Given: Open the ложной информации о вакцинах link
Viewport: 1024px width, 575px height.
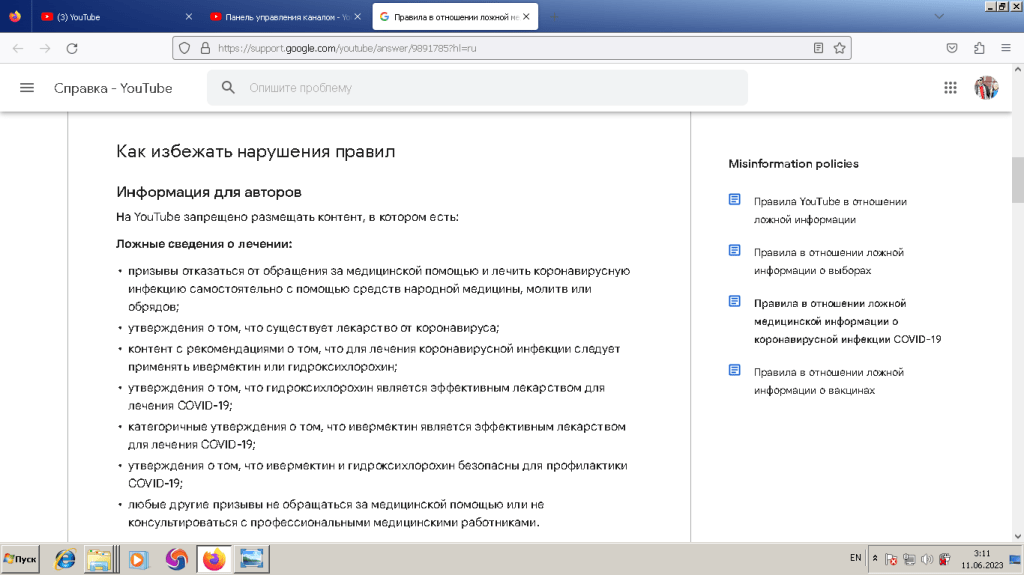Looking at the screenshot, I should [x=827, y=380].
